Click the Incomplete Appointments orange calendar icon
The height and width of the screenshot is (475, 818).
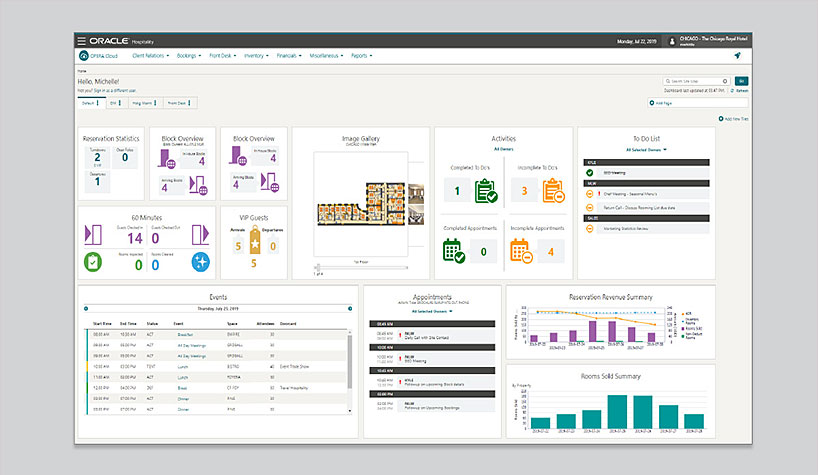coord(521,251)
